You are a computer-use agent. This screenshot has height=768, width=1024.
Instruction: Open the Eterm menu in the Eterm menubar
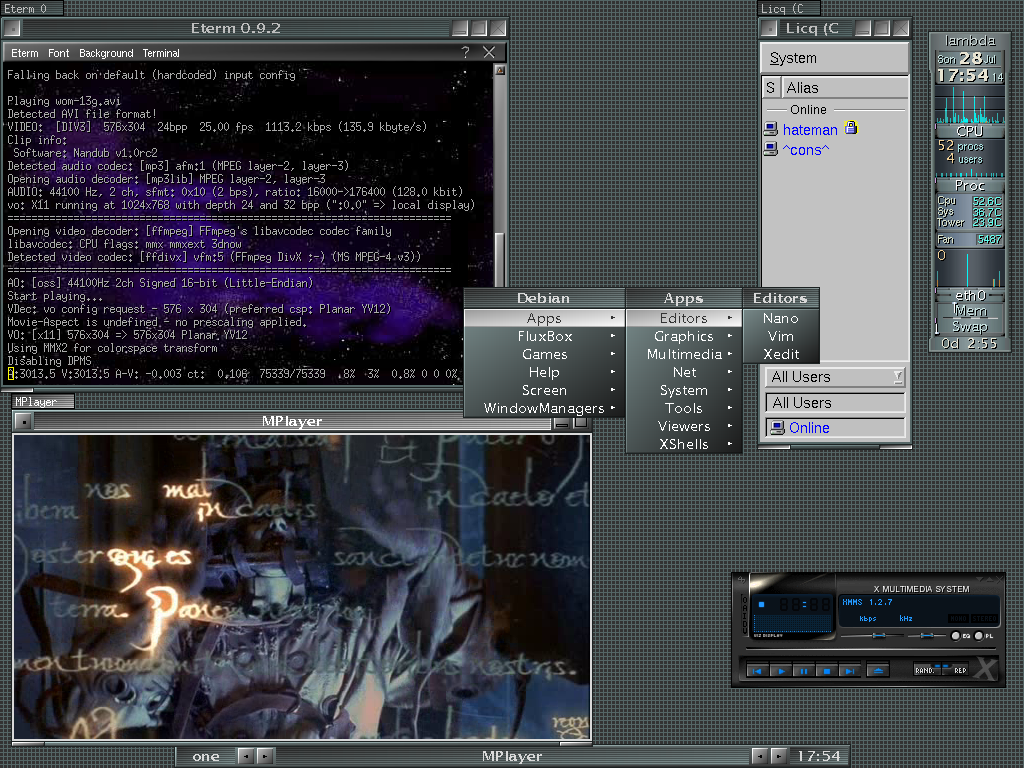coord(25,53)
